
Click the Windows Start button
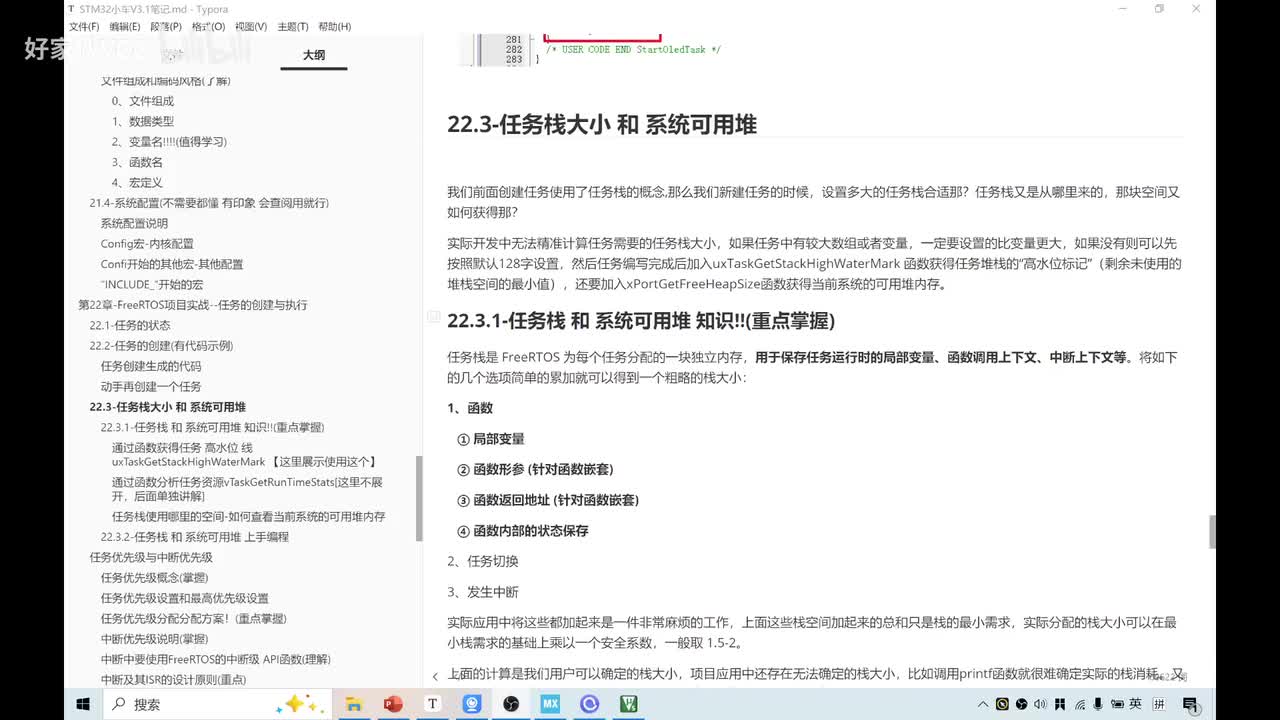coord(83,704)
